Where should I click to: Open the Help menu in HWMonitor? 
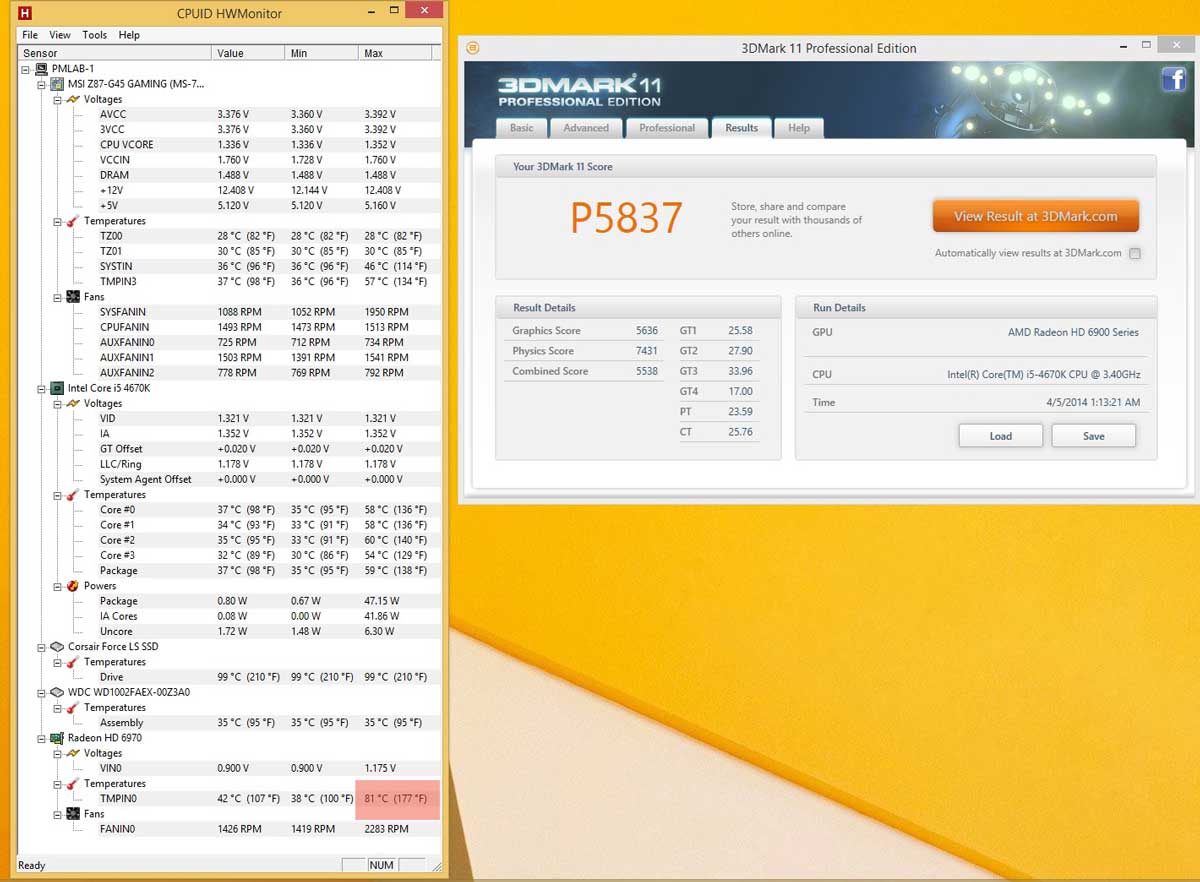pyautogui.click(x=129, y=35)
